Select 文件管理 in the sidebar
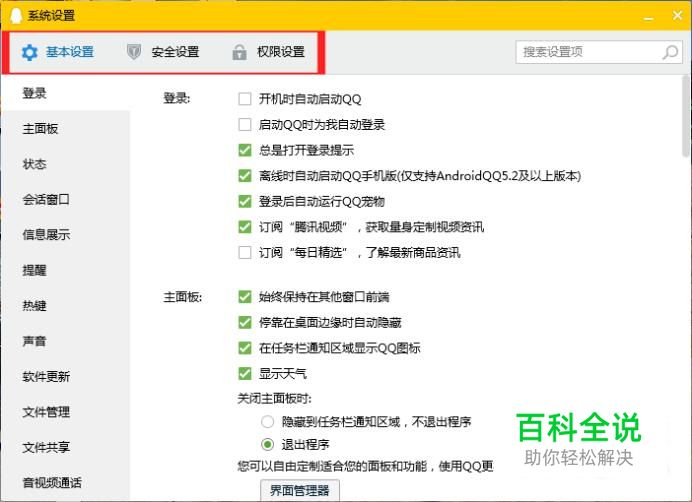Image resolution: width=692 pixels, height=502 pixels. click(x=65, y=411)
